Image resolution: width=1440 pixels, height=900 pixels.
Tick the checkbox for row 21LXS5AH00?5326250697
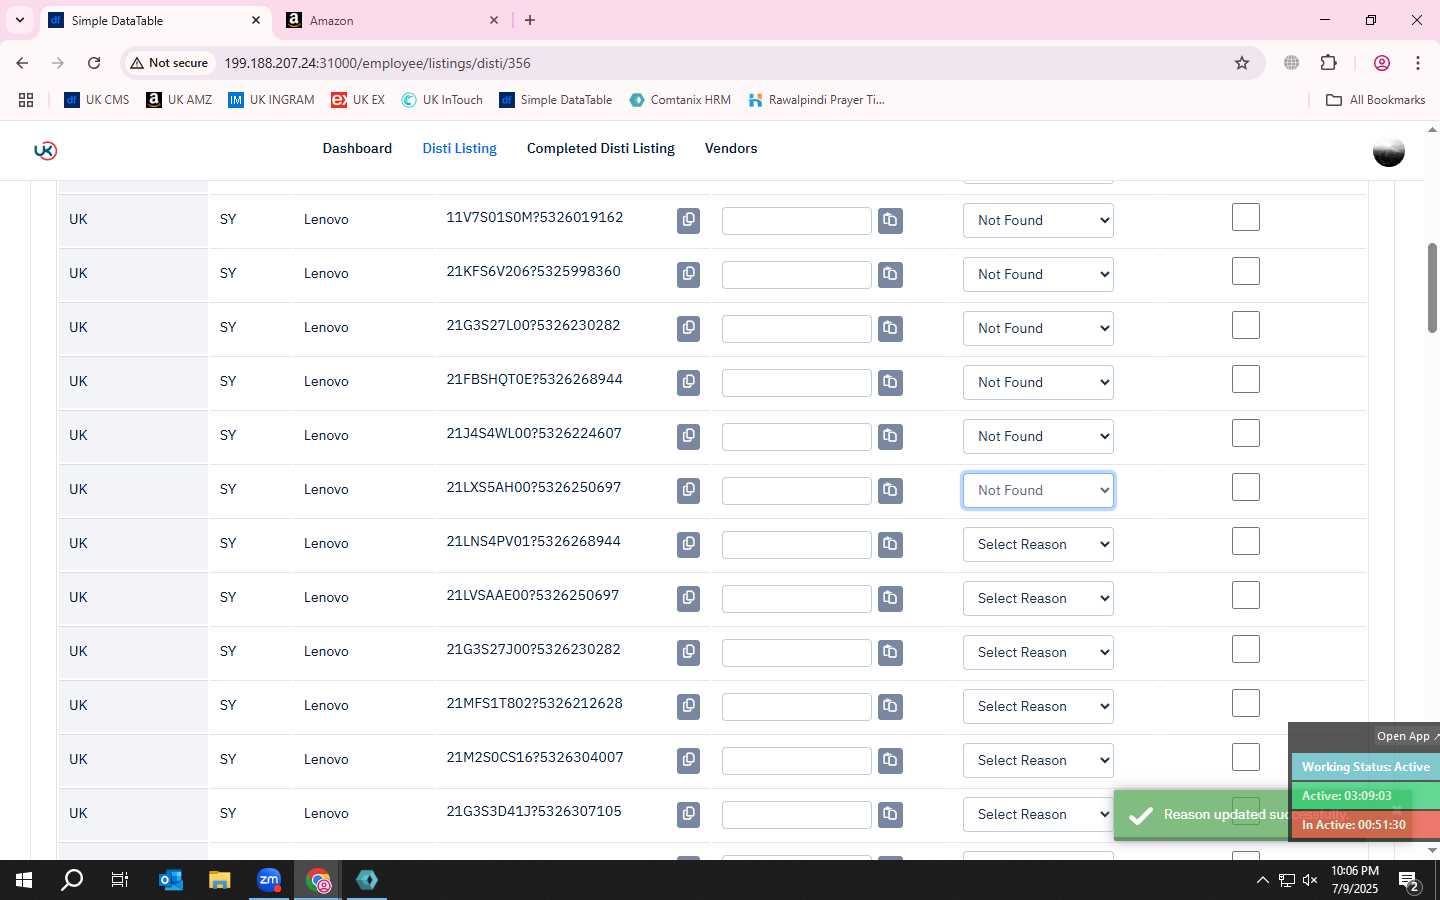click(1245, 487)
